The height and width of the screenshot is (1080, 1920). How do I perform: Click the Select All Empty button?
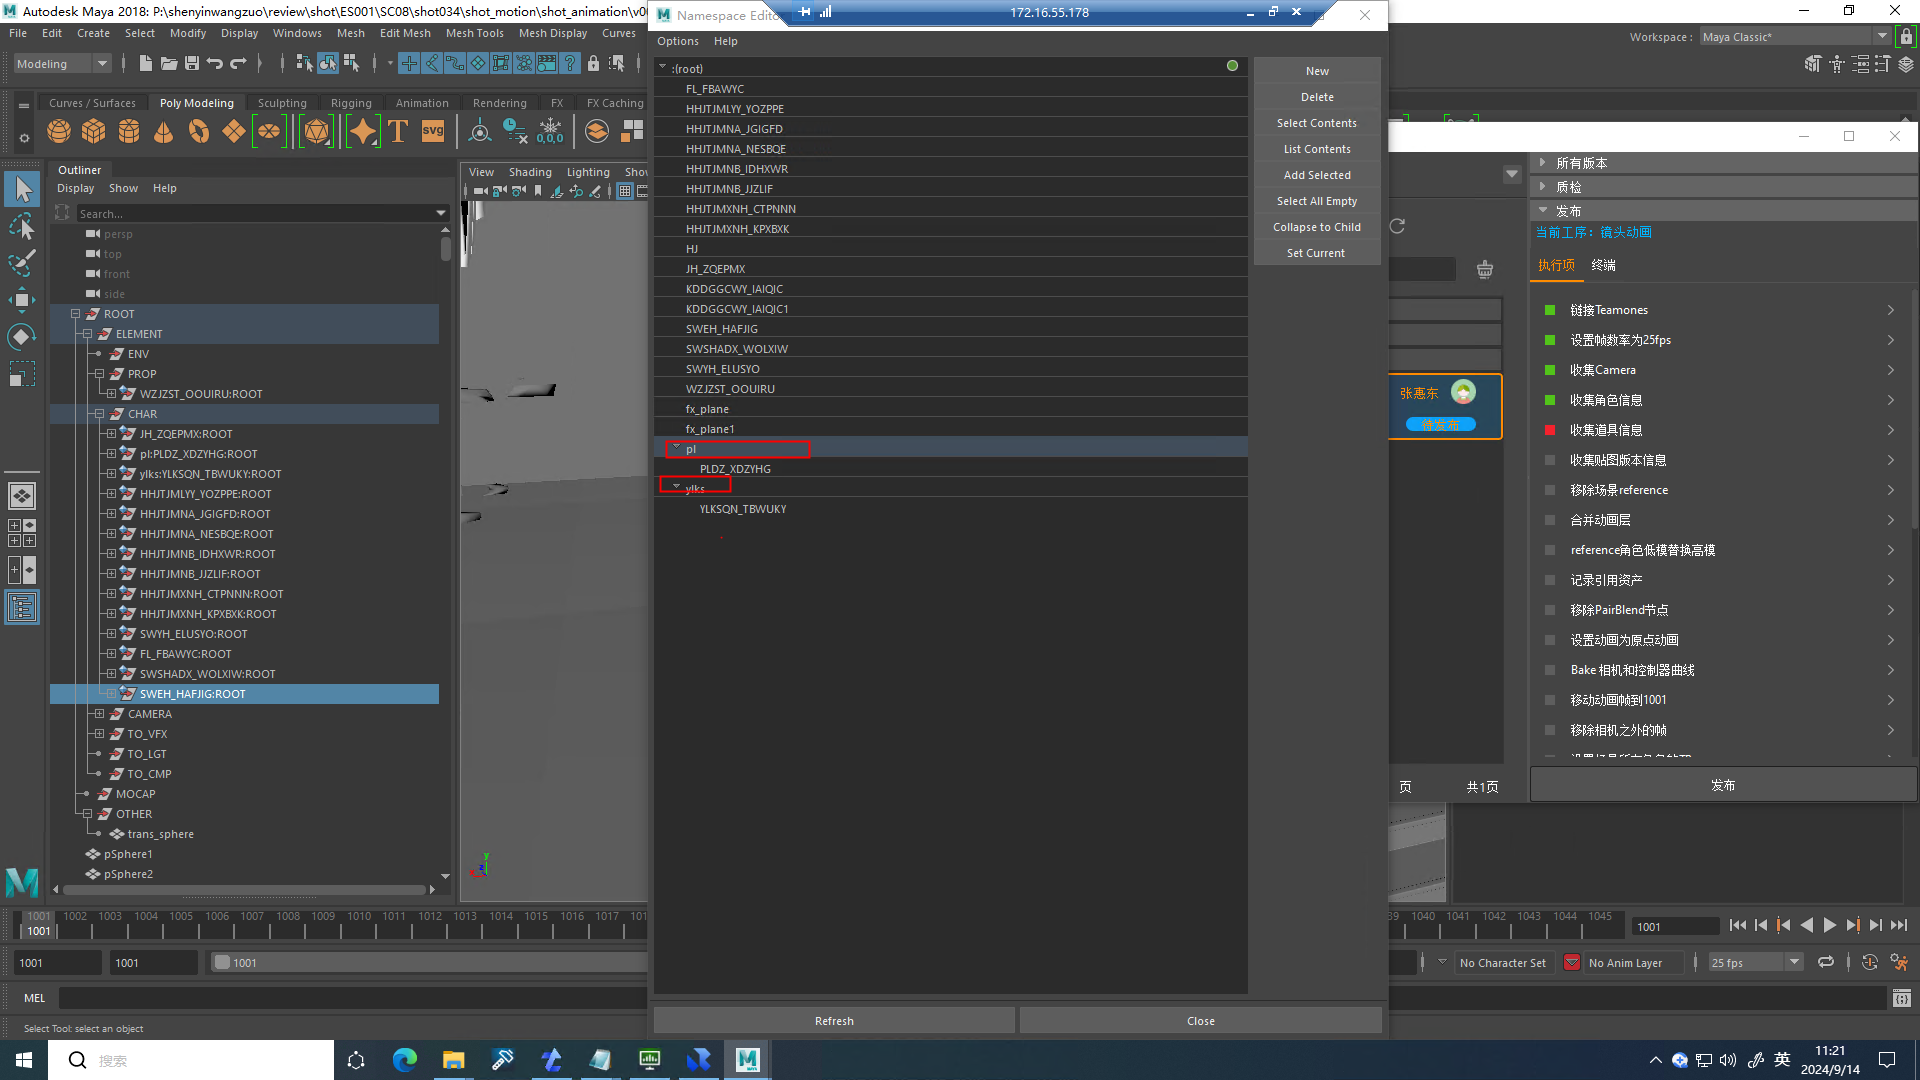(x=1316, y=201)
